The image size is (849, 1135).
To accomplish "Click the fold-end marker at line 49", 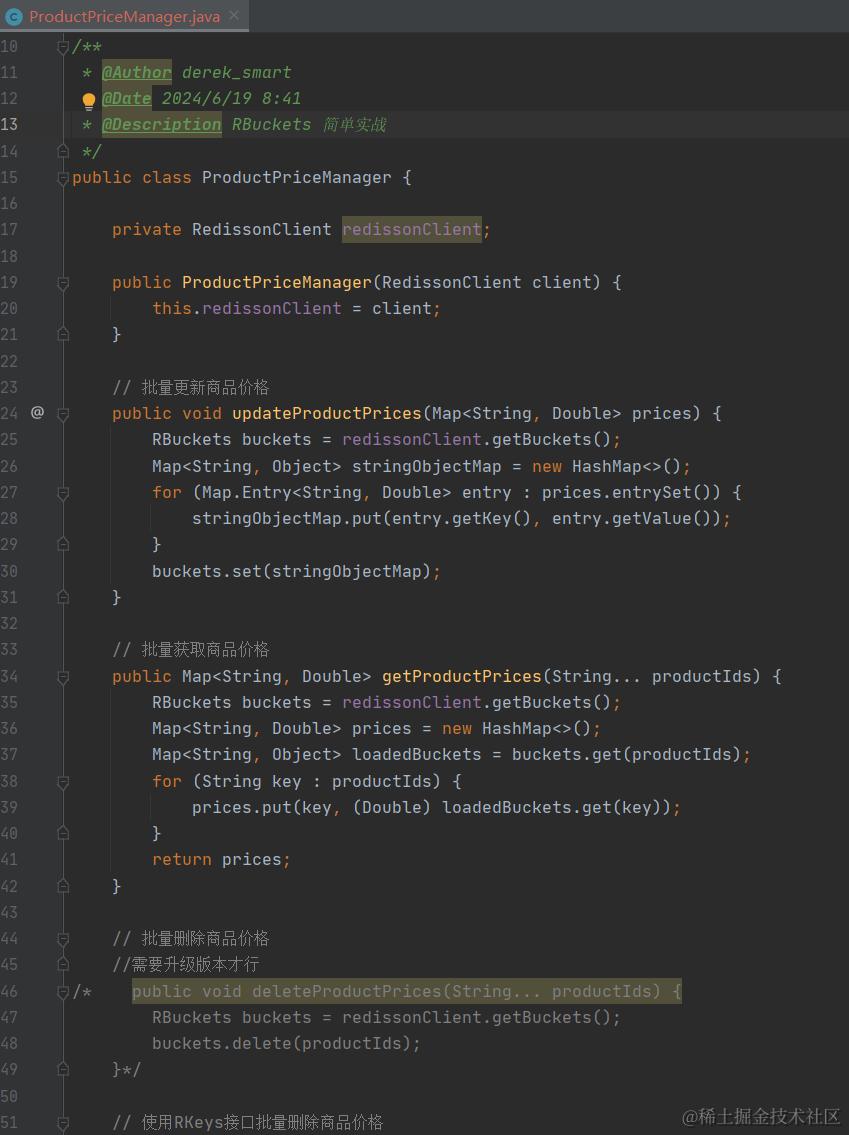I will 62,1068.
